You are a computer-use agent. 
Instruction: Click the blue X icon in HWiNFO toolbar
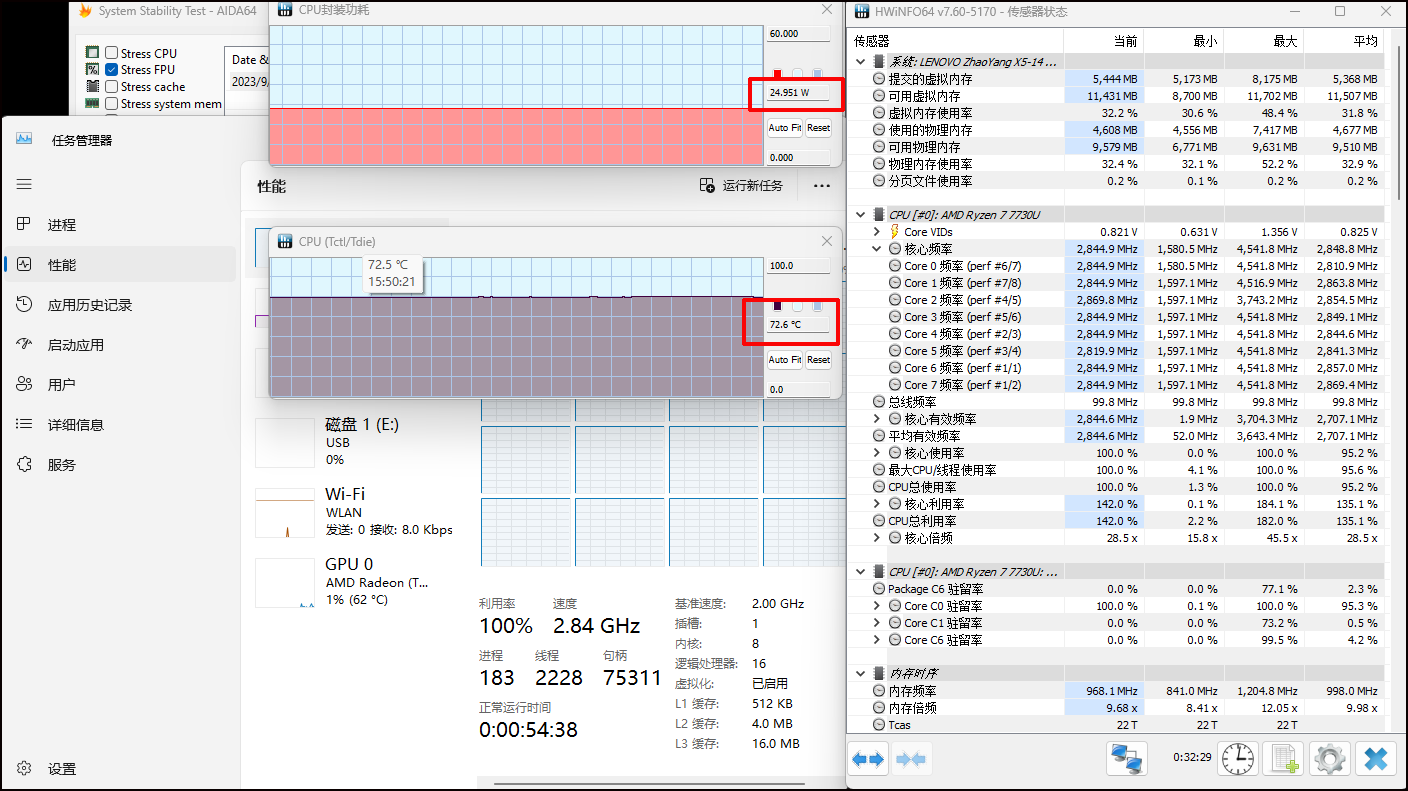(1375, 760)
